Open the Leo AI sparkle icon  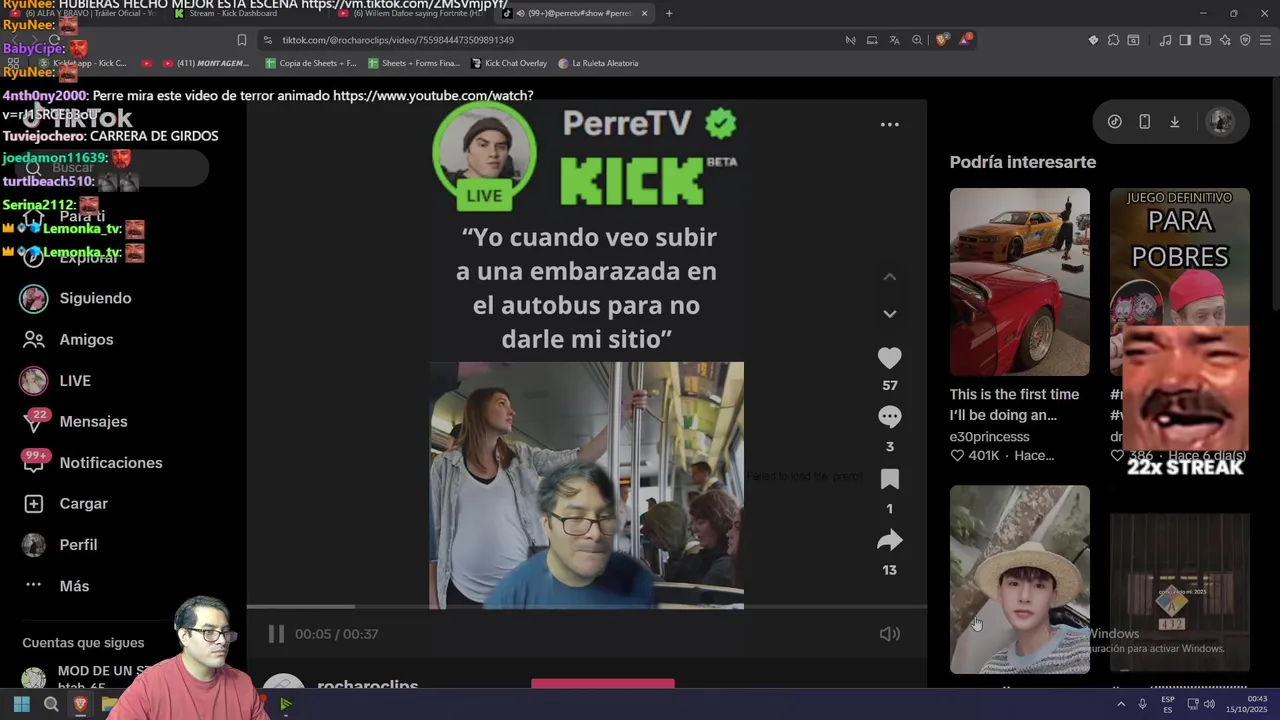tap(1225, 40)
